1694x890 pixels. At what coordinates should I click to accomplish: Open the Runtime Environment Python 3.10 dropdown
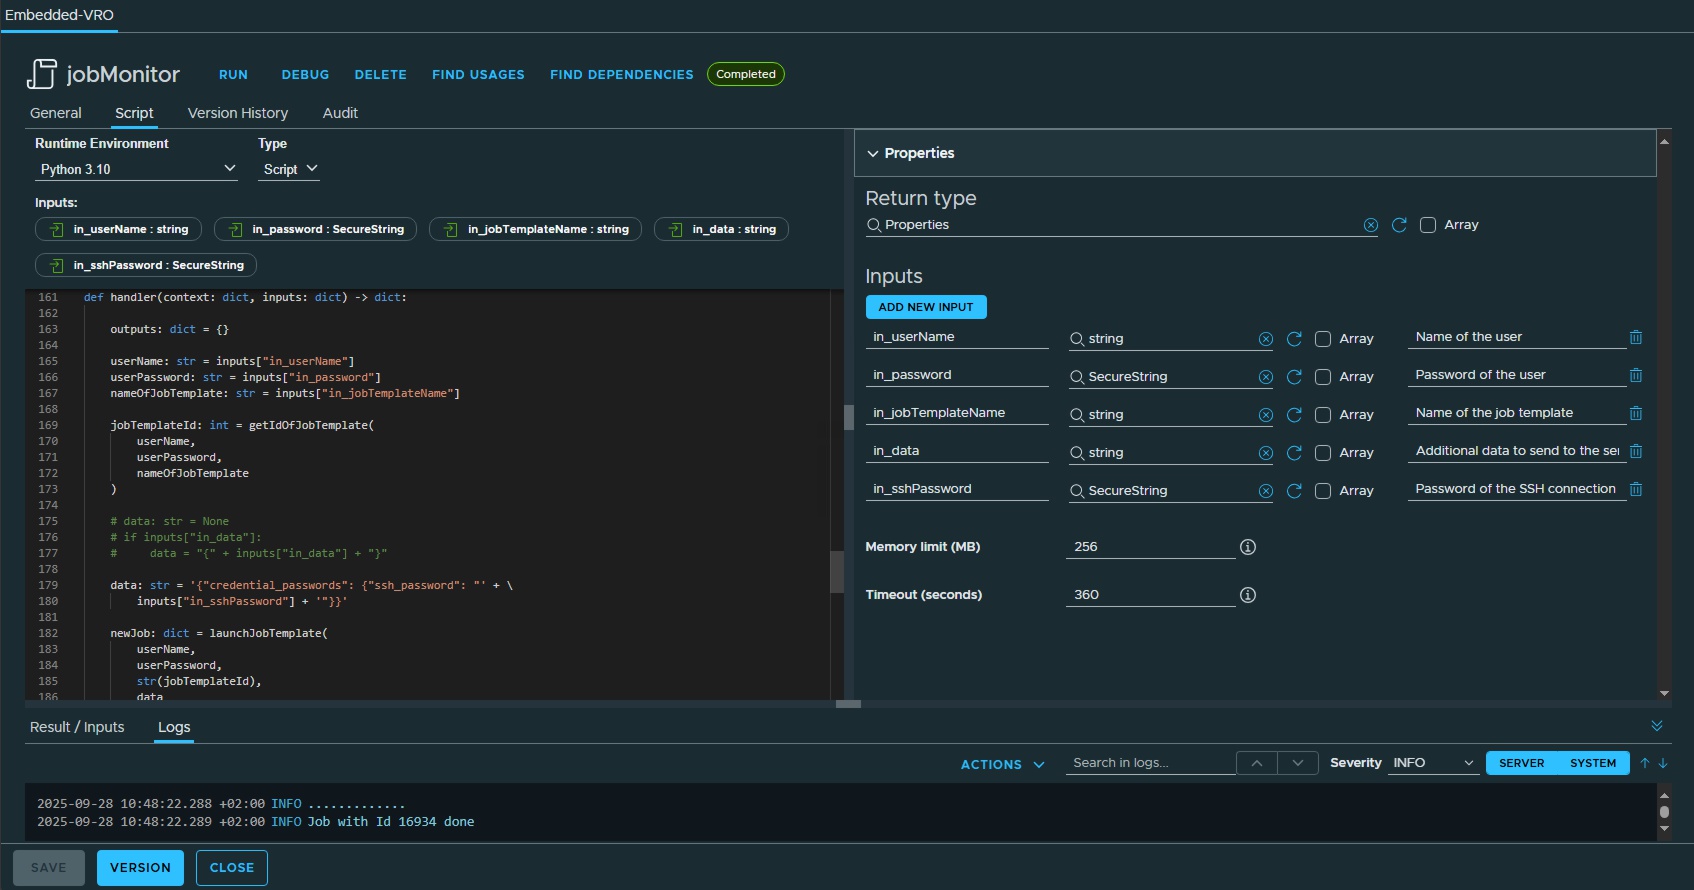pyautogui.click(x=137, y=169)
